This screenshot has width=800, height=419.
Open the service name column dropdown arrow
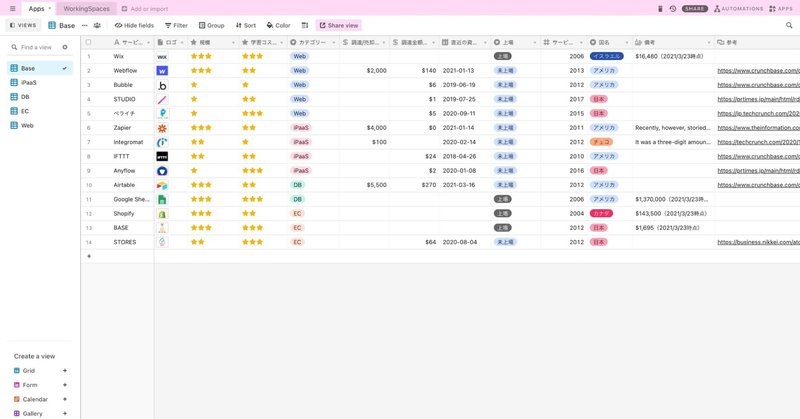[x=148, y=42]
